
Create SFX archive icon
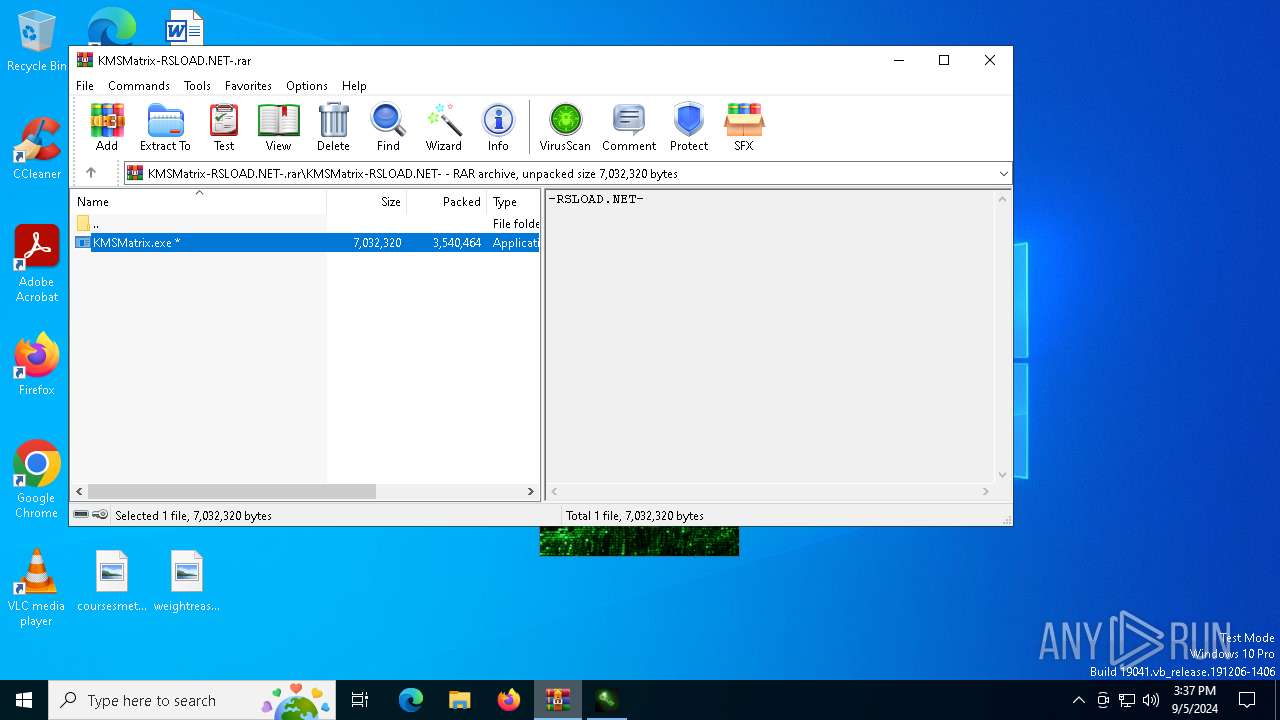pyautogui.click(x=744, y=127)
